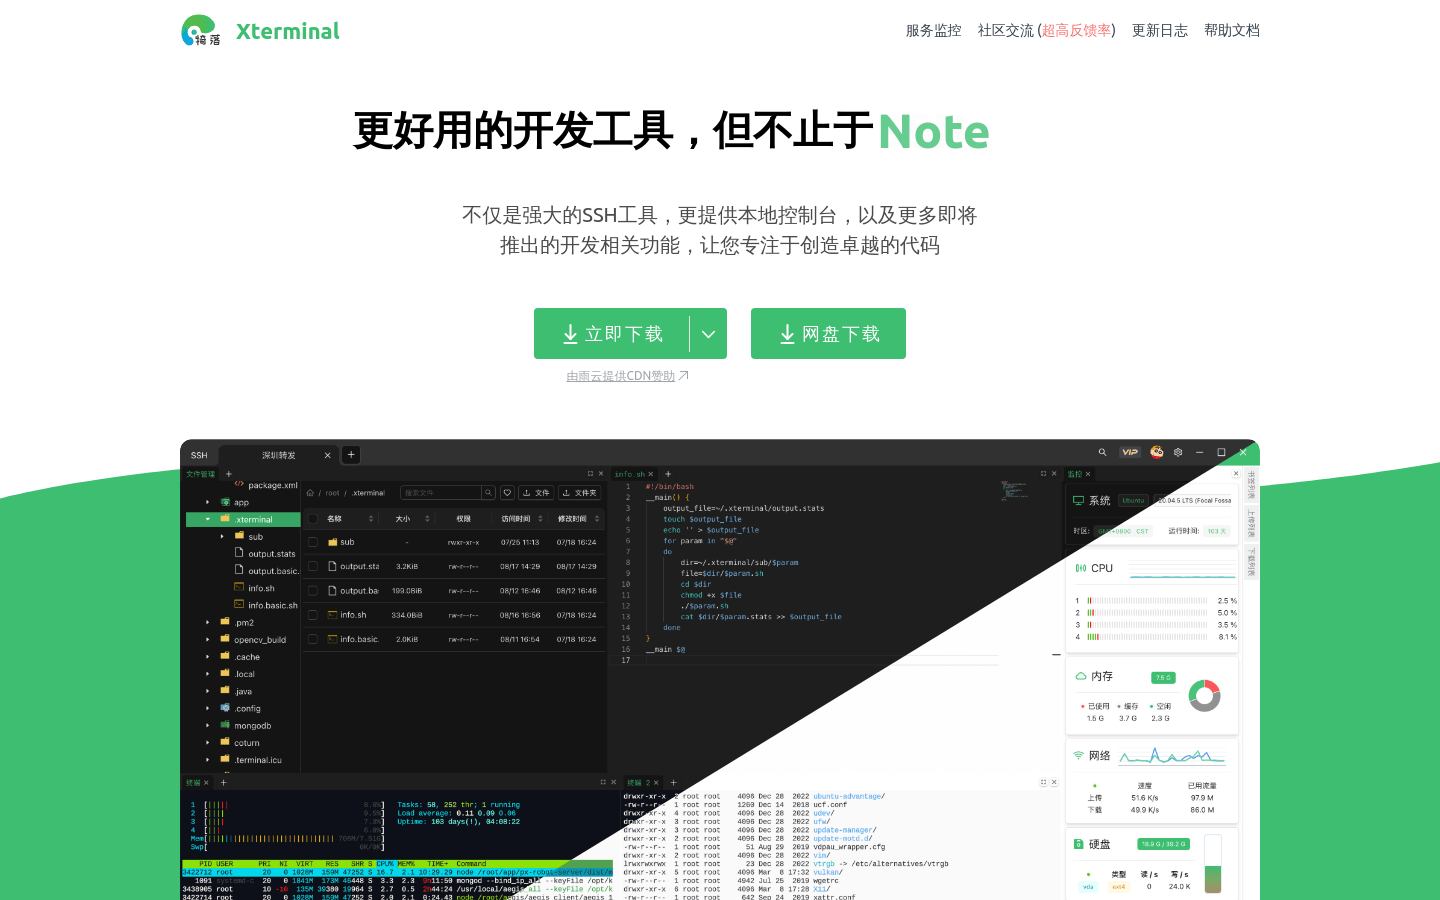Add a new SSH session tab
Screen dimensions: 1440x900
pyautogui.click(x=351, y=455)
